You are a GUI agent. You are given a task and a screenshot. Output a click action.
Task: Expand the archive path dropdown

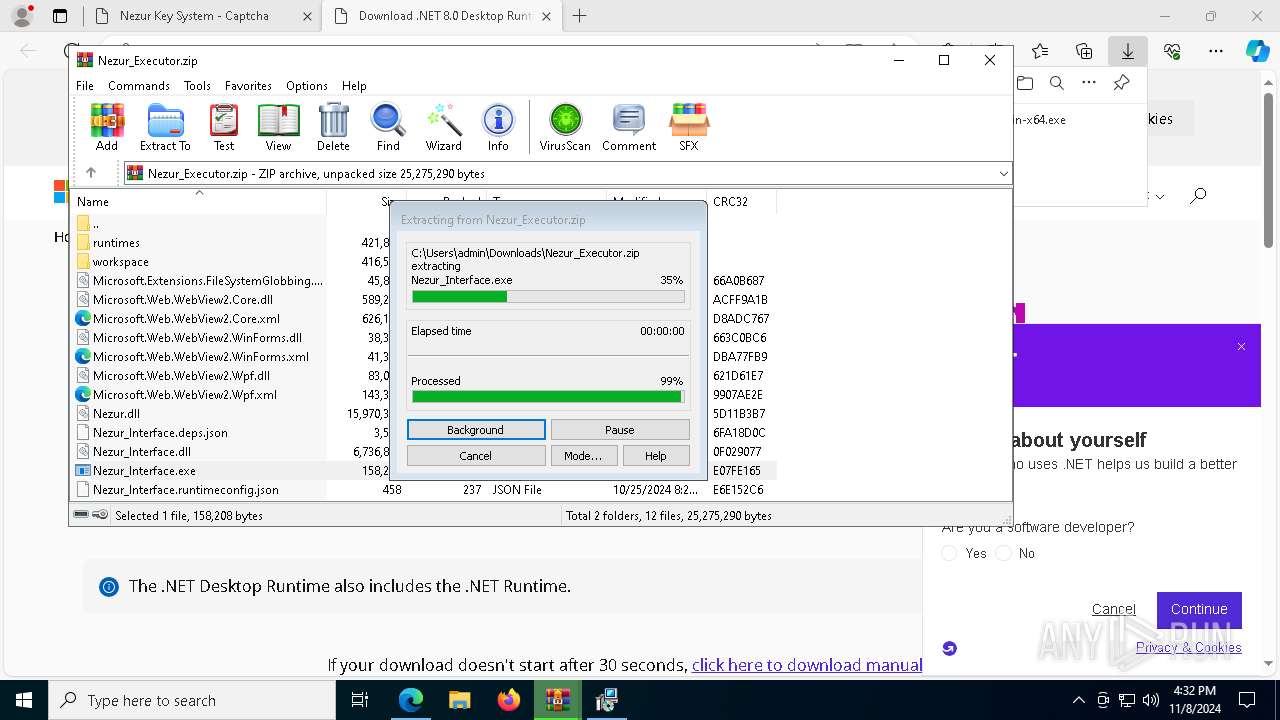(x=1003, y=173)
